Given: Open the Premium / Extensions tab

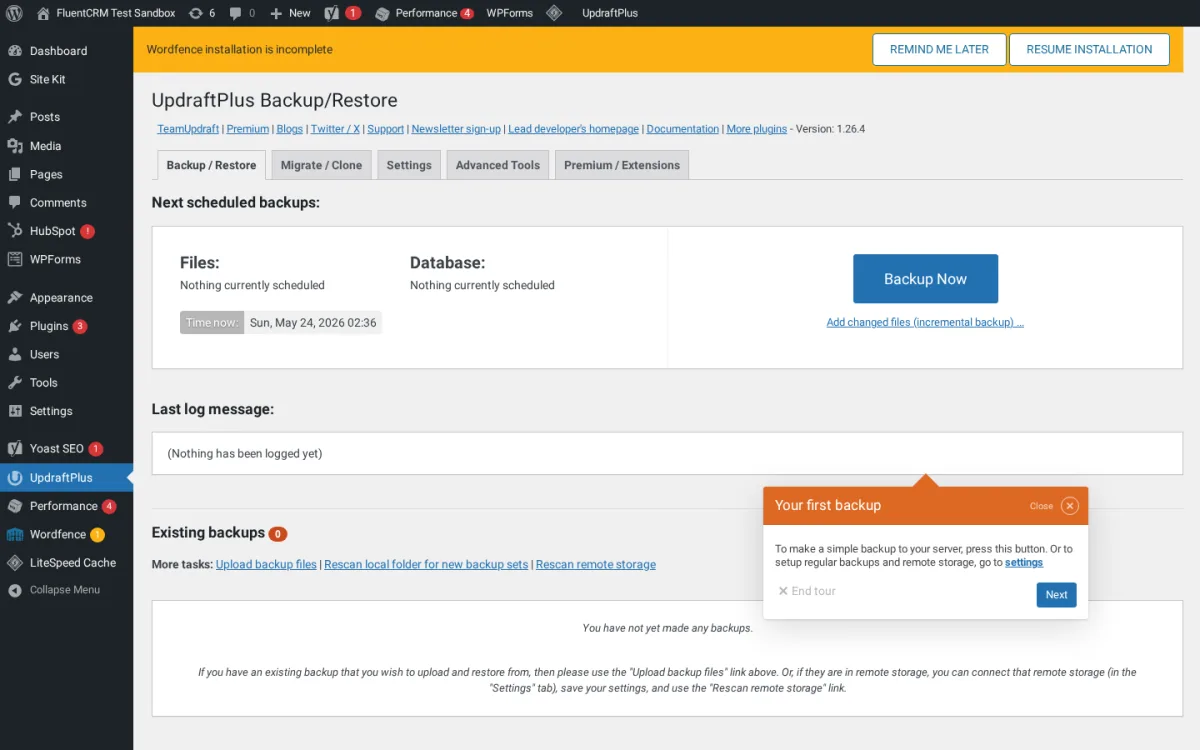Looking at the screenshot, I should 622,165.
